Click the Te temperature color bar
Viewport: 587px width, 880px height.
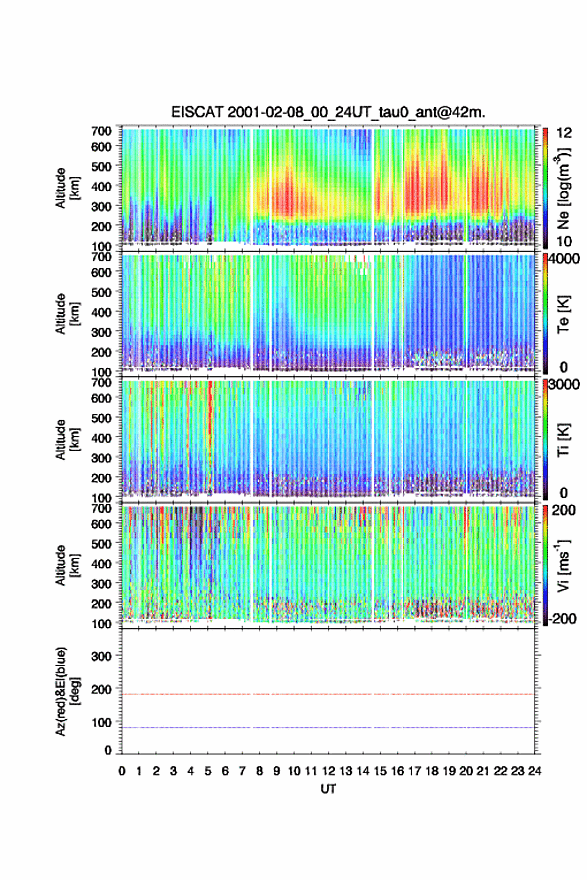pyautogui.click(x=545, y=314)
